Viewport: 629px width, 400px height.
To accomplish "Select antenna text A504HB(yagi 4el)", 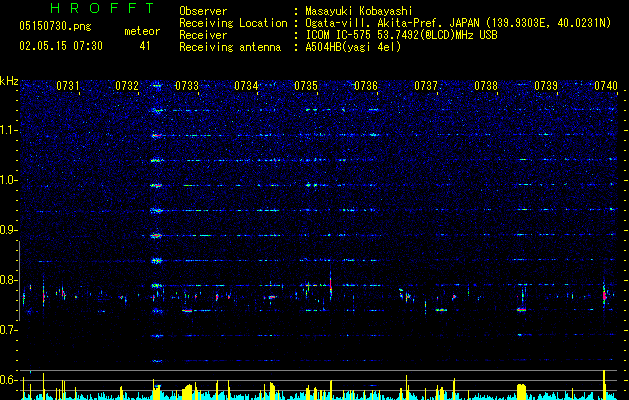I will pyautogui.click(x=353, y=47).
